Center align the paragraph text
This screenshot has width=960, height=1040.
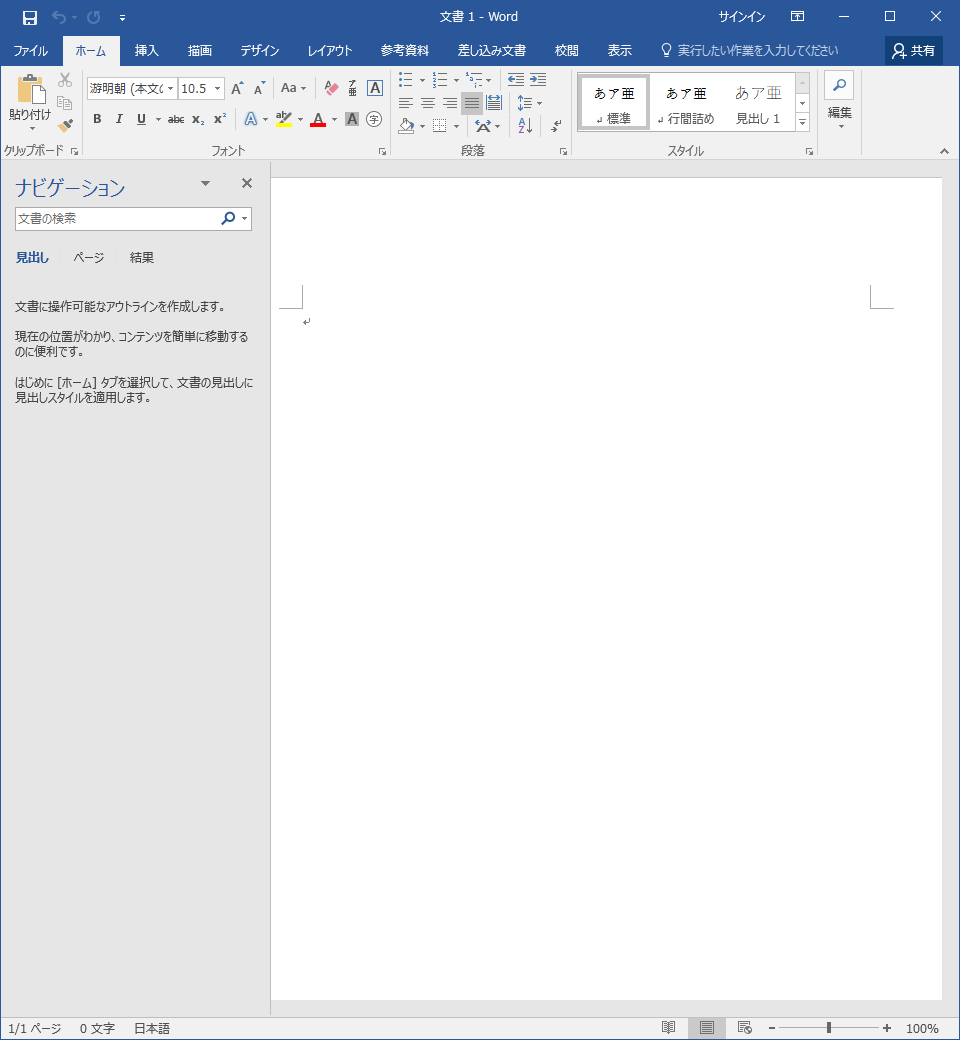pos(428,103)
